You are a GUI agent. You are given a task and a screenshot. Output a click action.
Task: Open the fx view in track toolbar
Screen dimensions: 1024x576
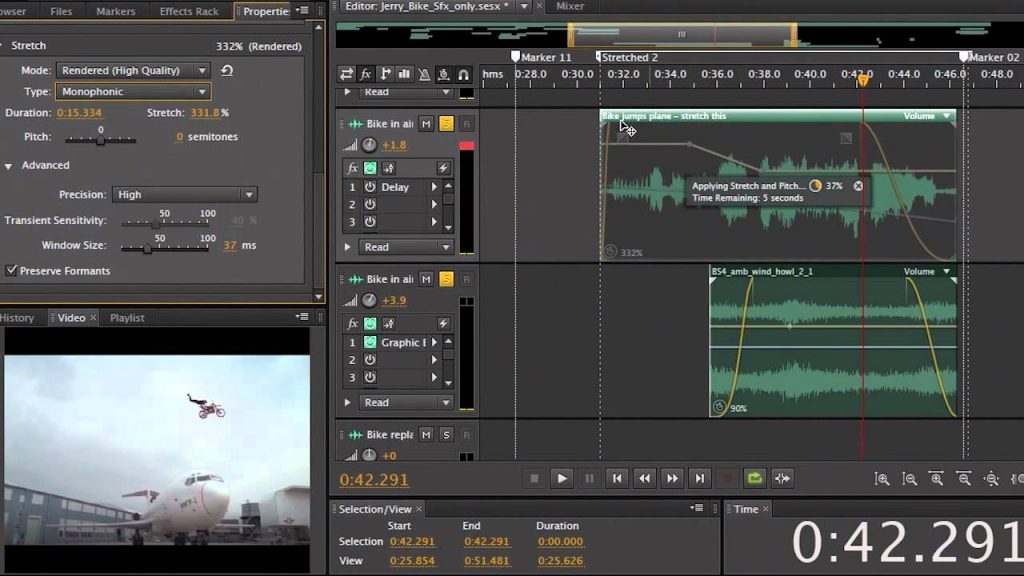click(366, 74)
